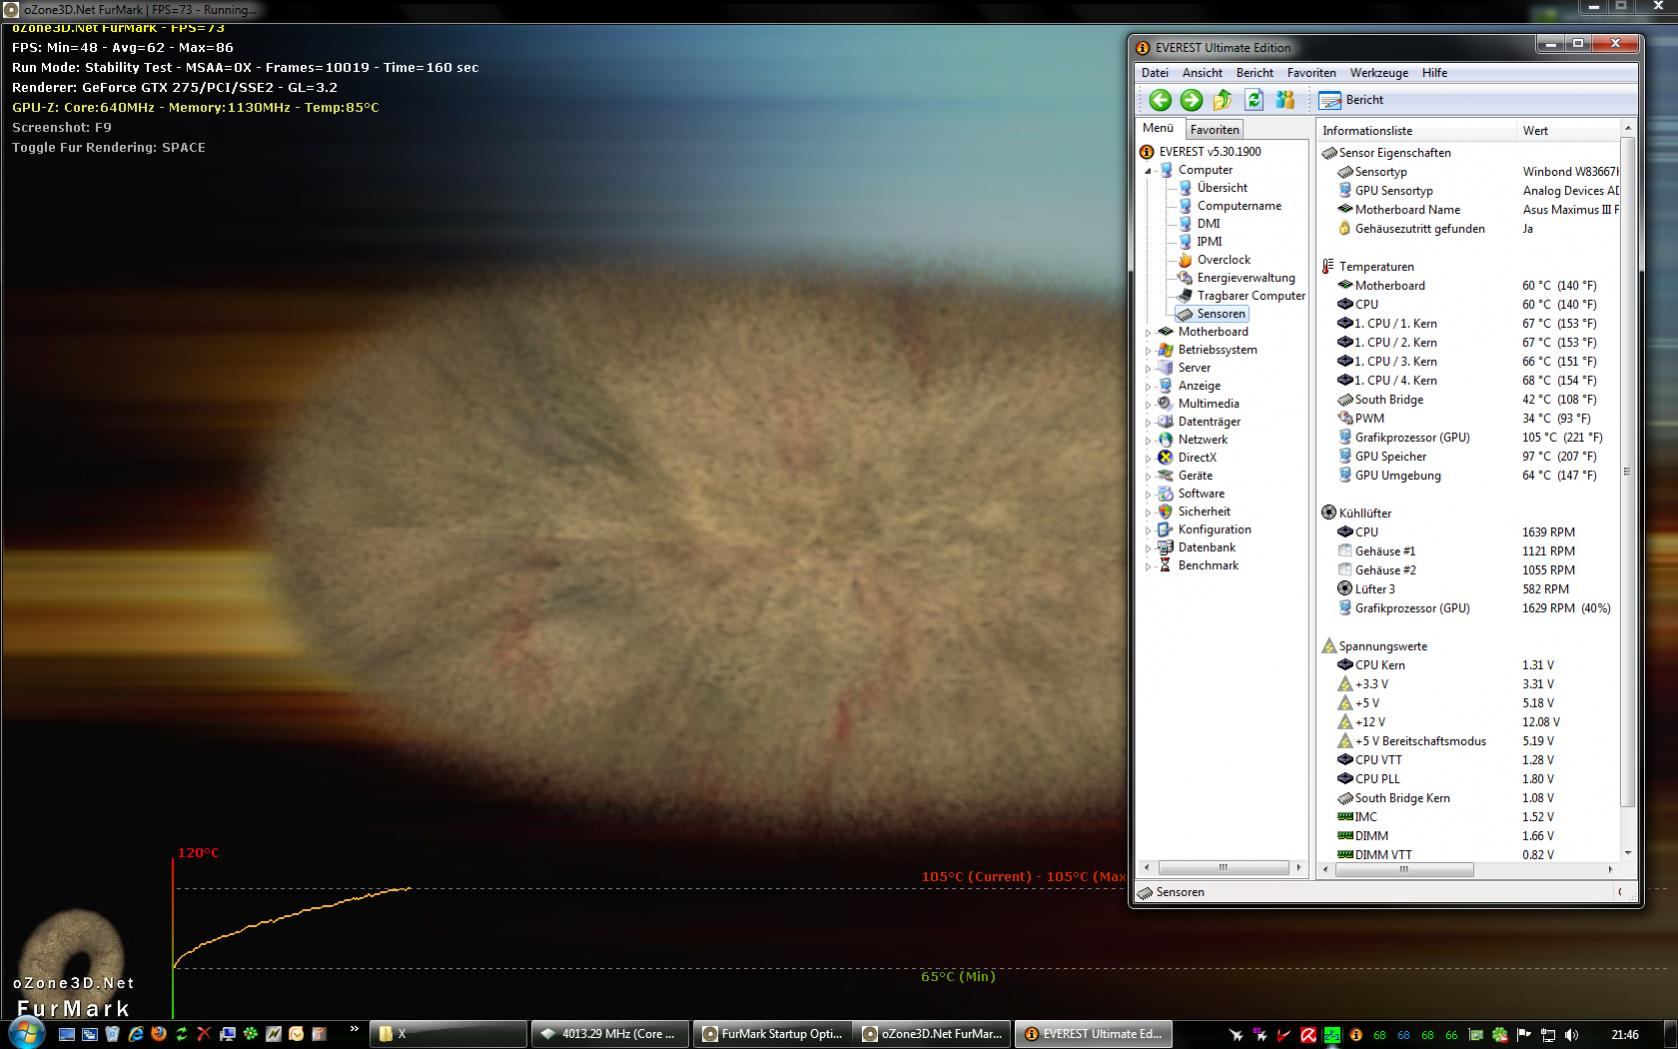This screenshot has width=1678, height=1049.
Task: Expand the DirectX tree node
Action: click(x=1148, y=459)
